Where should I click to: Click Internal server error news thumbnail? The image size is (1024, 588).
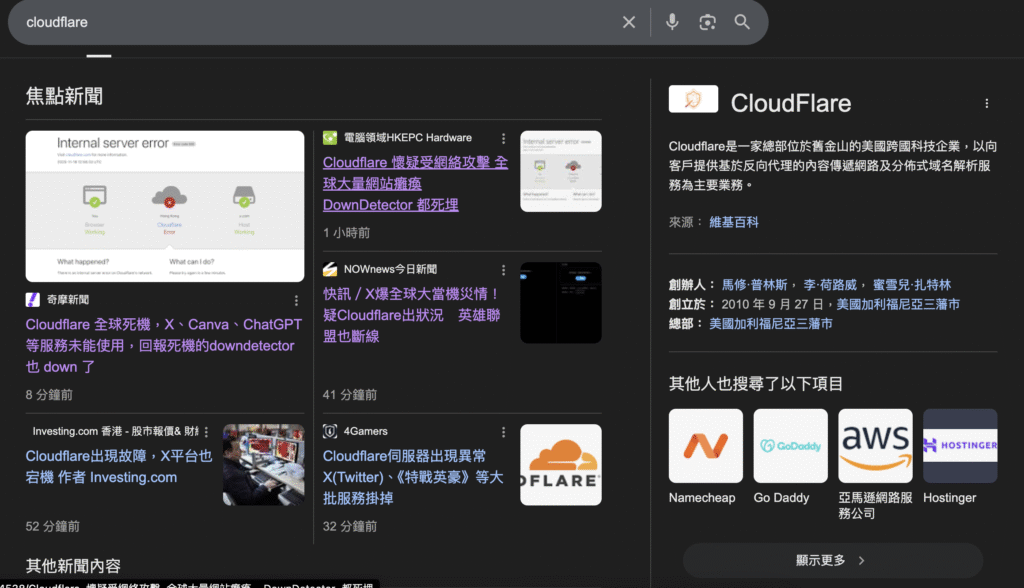tap(165, 206)
